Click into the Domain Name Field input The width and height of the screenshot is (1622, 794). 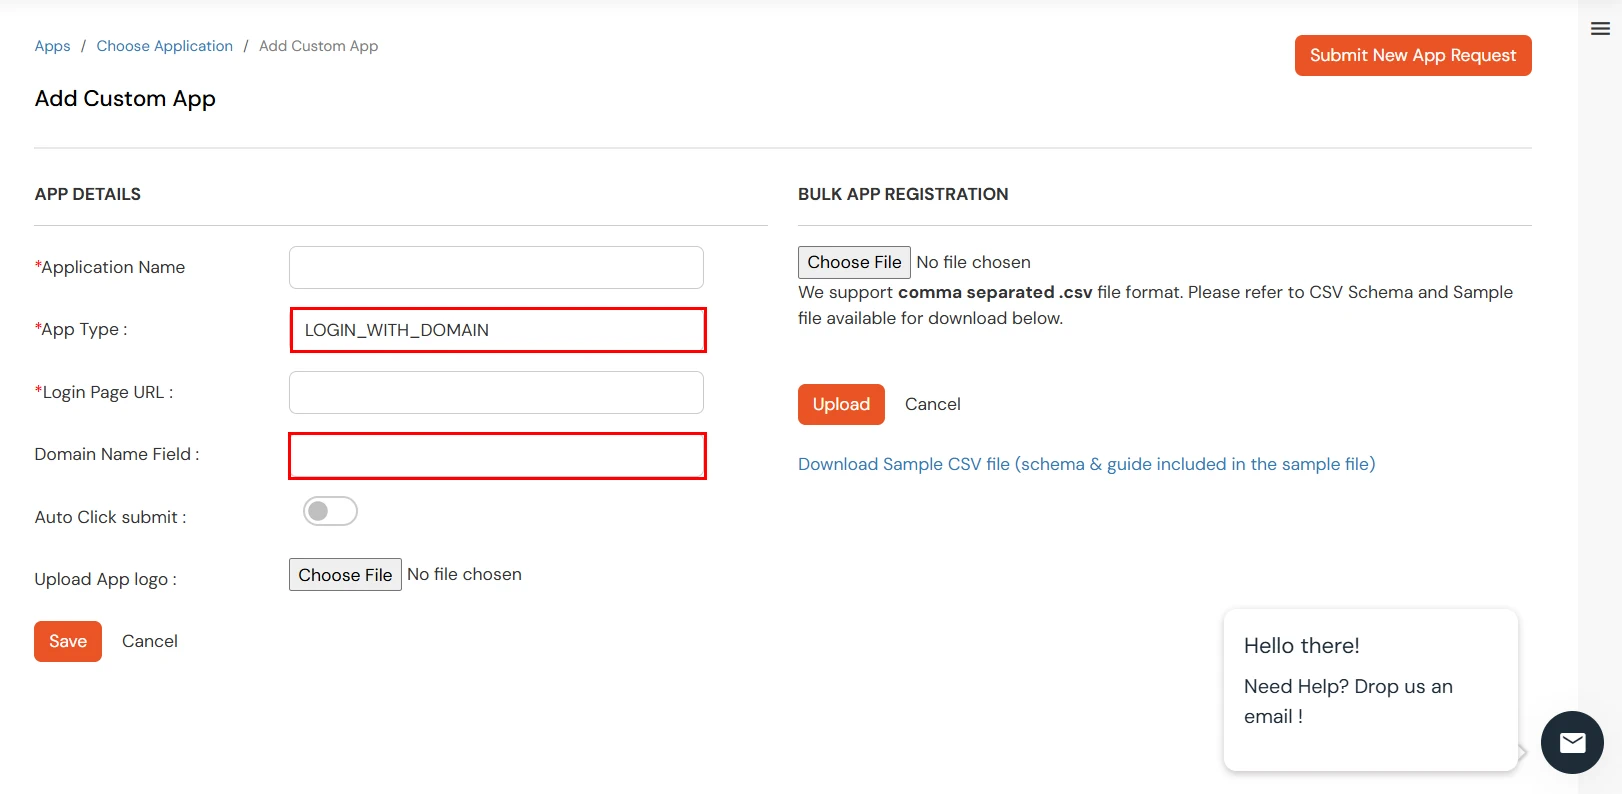tap(498, 456)
